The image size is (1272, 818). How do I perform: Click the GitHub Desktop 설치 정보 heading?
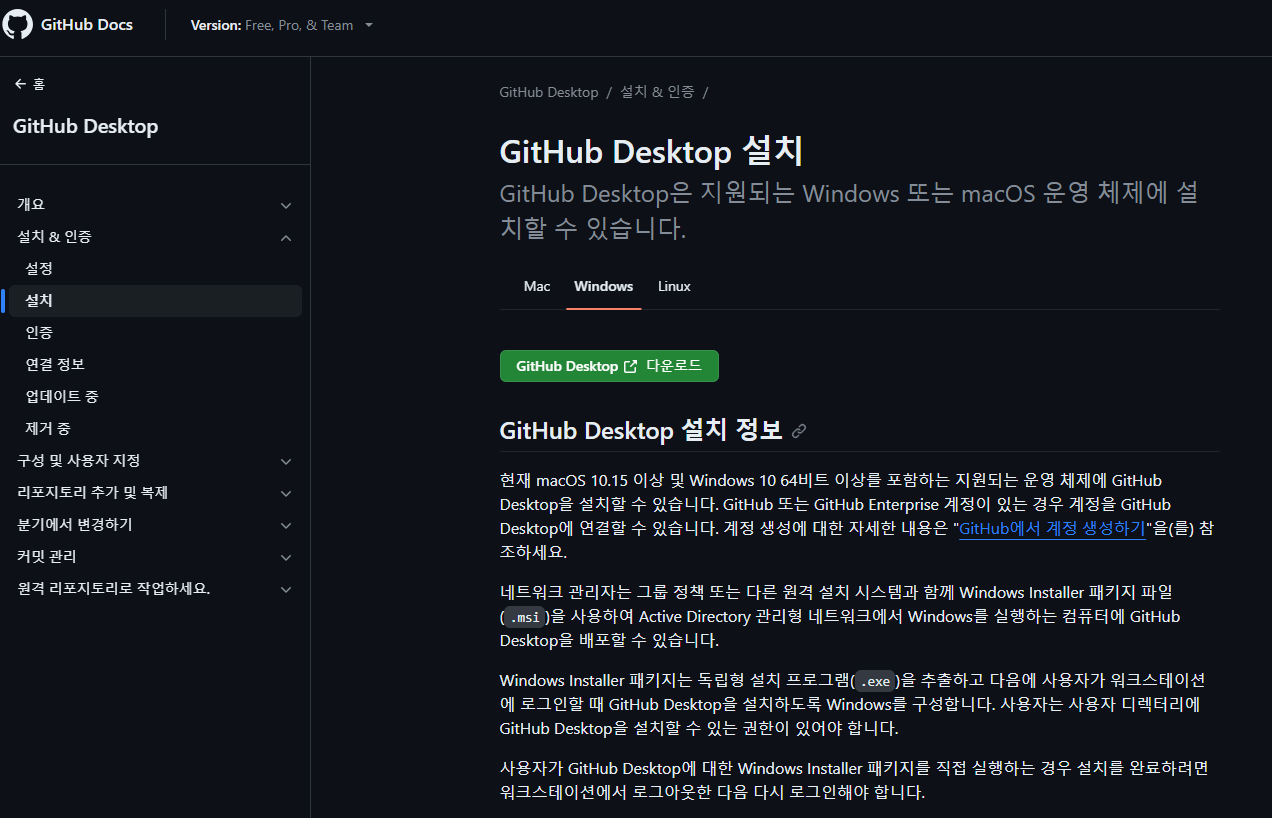pos(641,431)
